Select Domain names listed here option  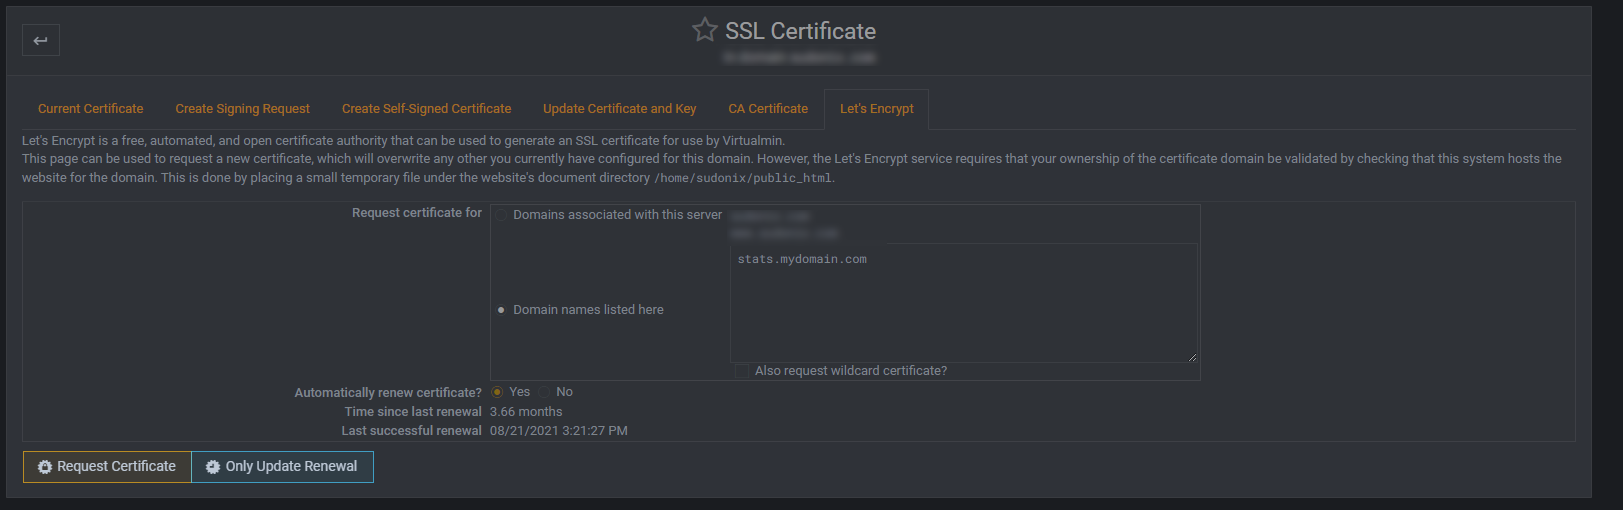[501, 310]
